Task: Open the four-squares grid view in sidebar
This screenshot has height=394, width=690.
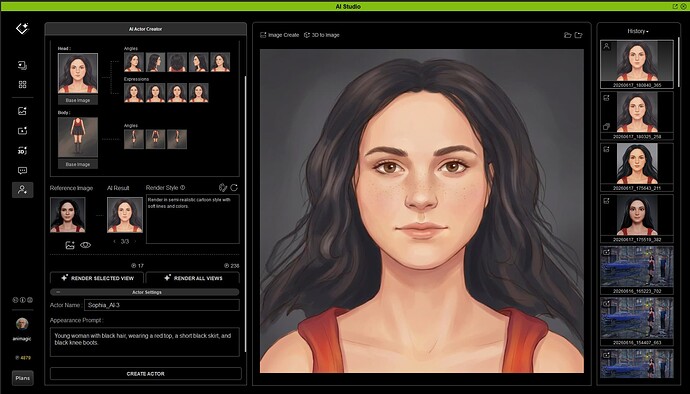Action: point(22,85)
